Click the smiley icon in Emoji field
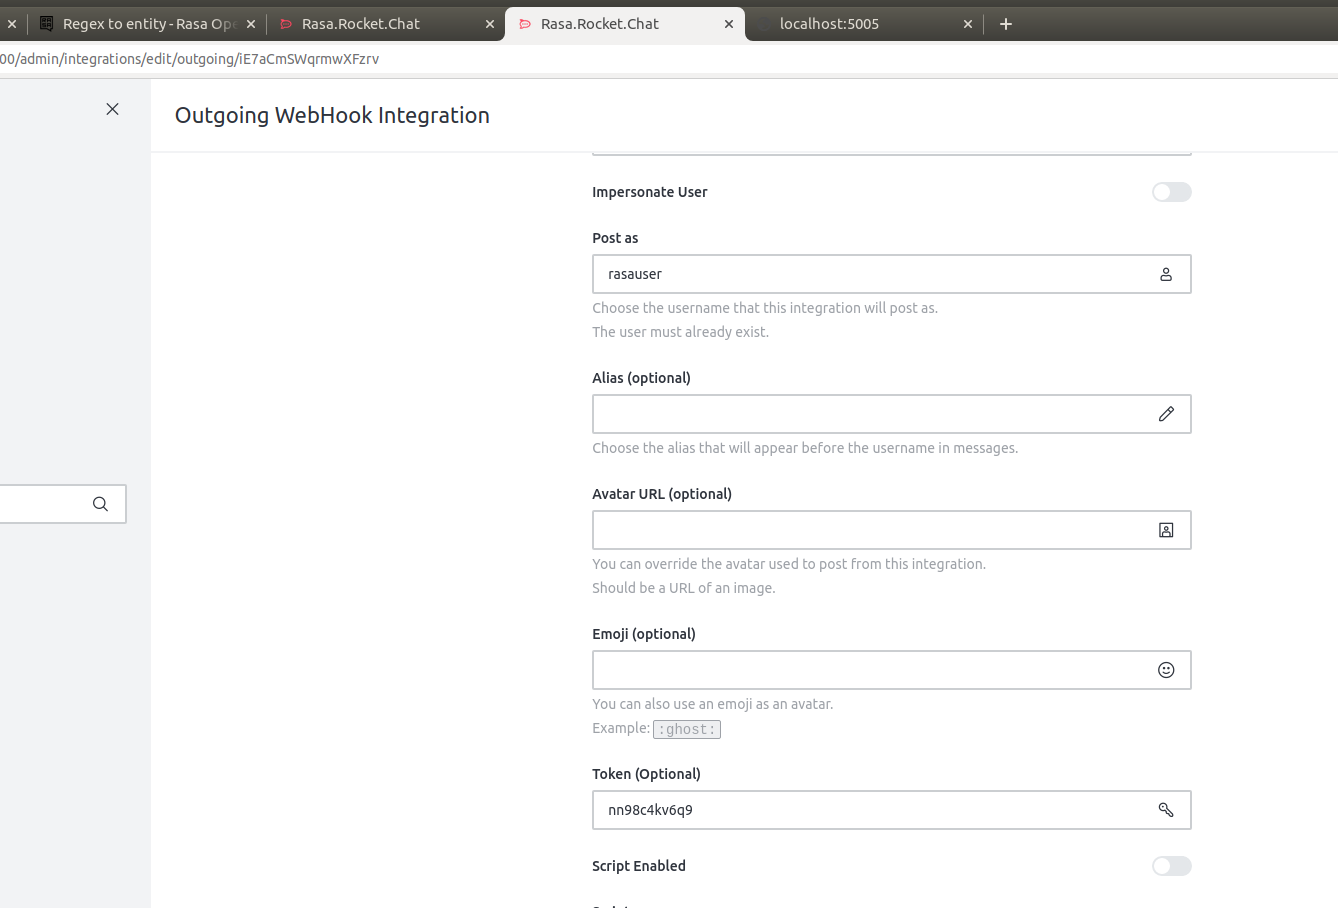The height and width of the screenshot is (908, 1338). (x=1166, y=670)
